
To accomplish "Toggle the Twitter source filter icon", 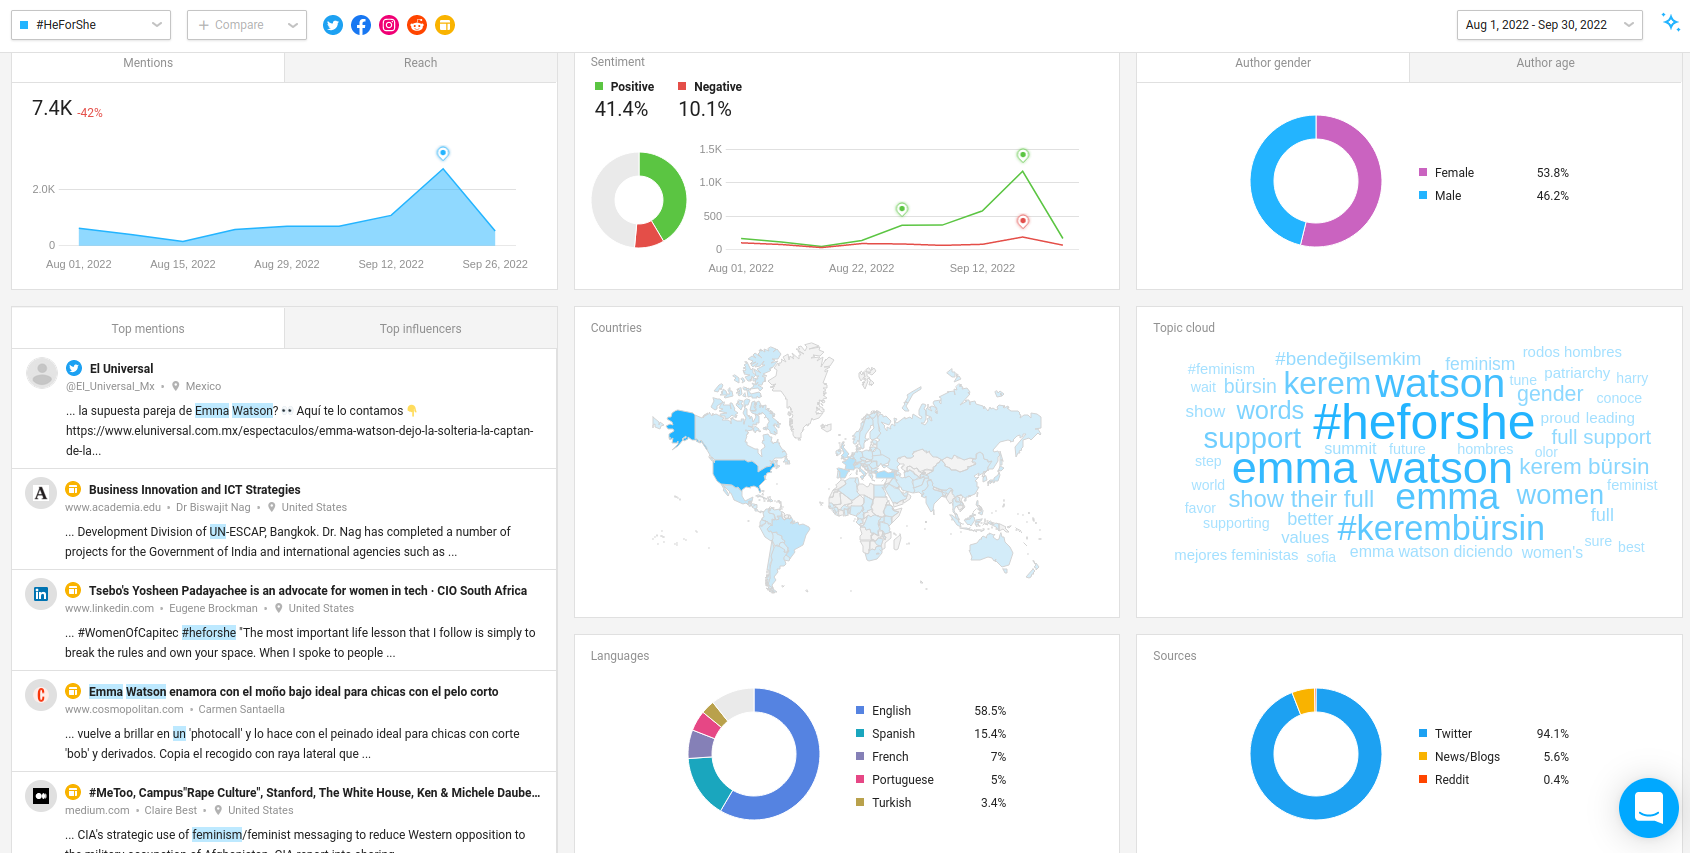I will click(333, 25).
